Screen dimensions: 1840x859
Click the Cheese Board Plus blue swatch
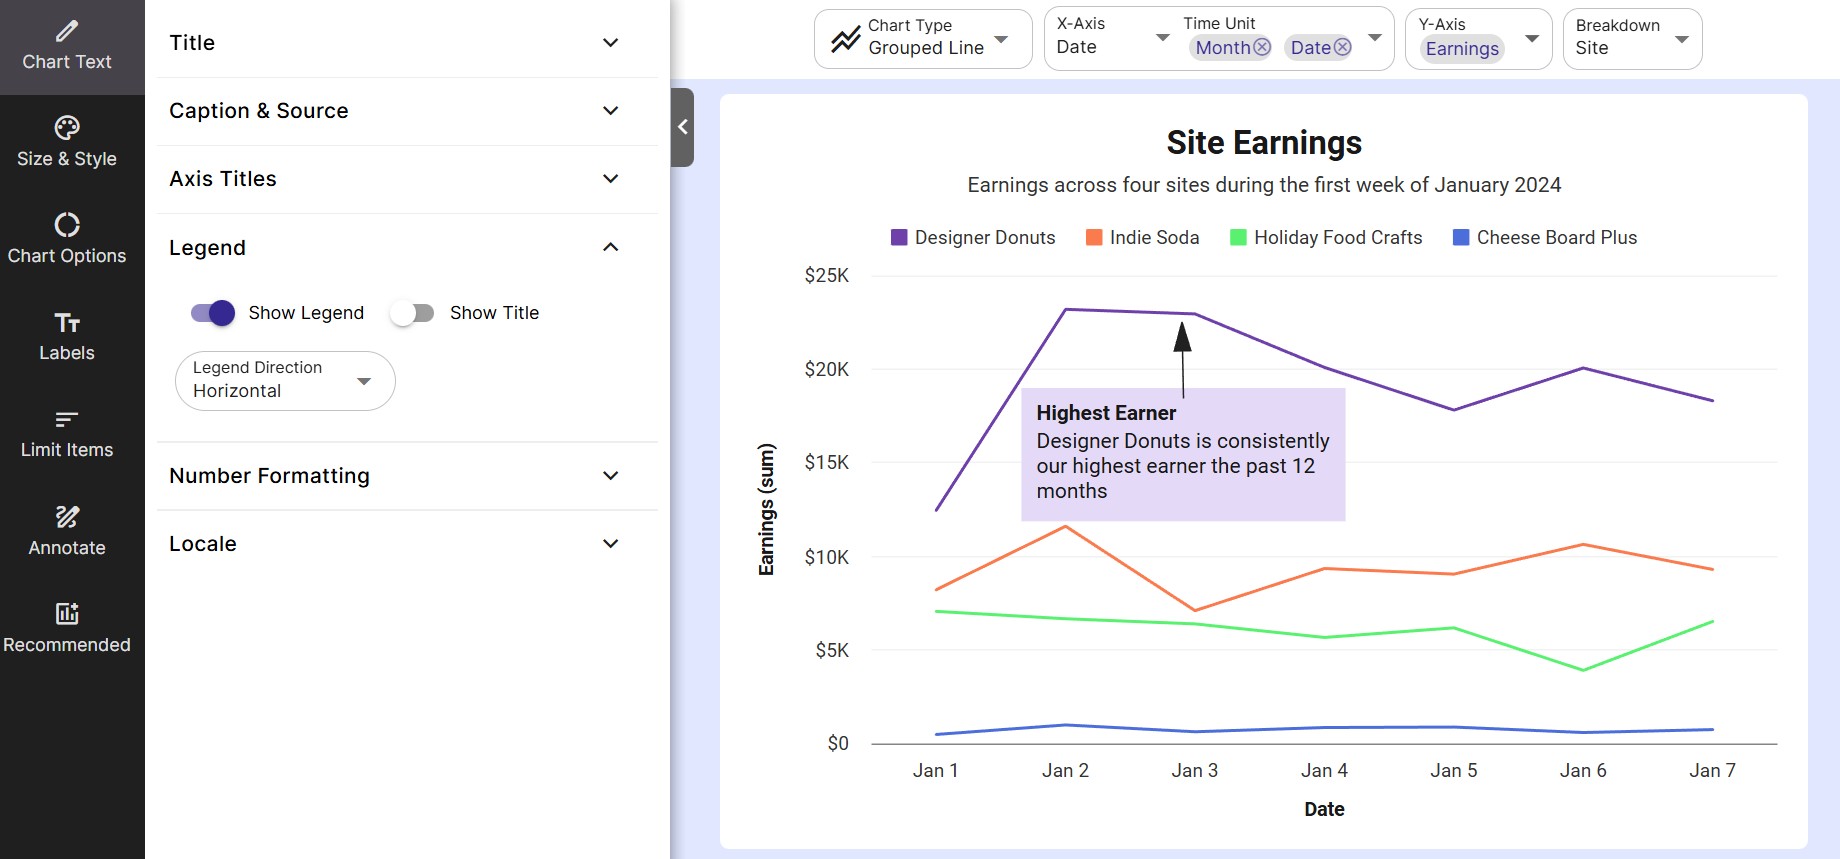tap(1461, 238)
